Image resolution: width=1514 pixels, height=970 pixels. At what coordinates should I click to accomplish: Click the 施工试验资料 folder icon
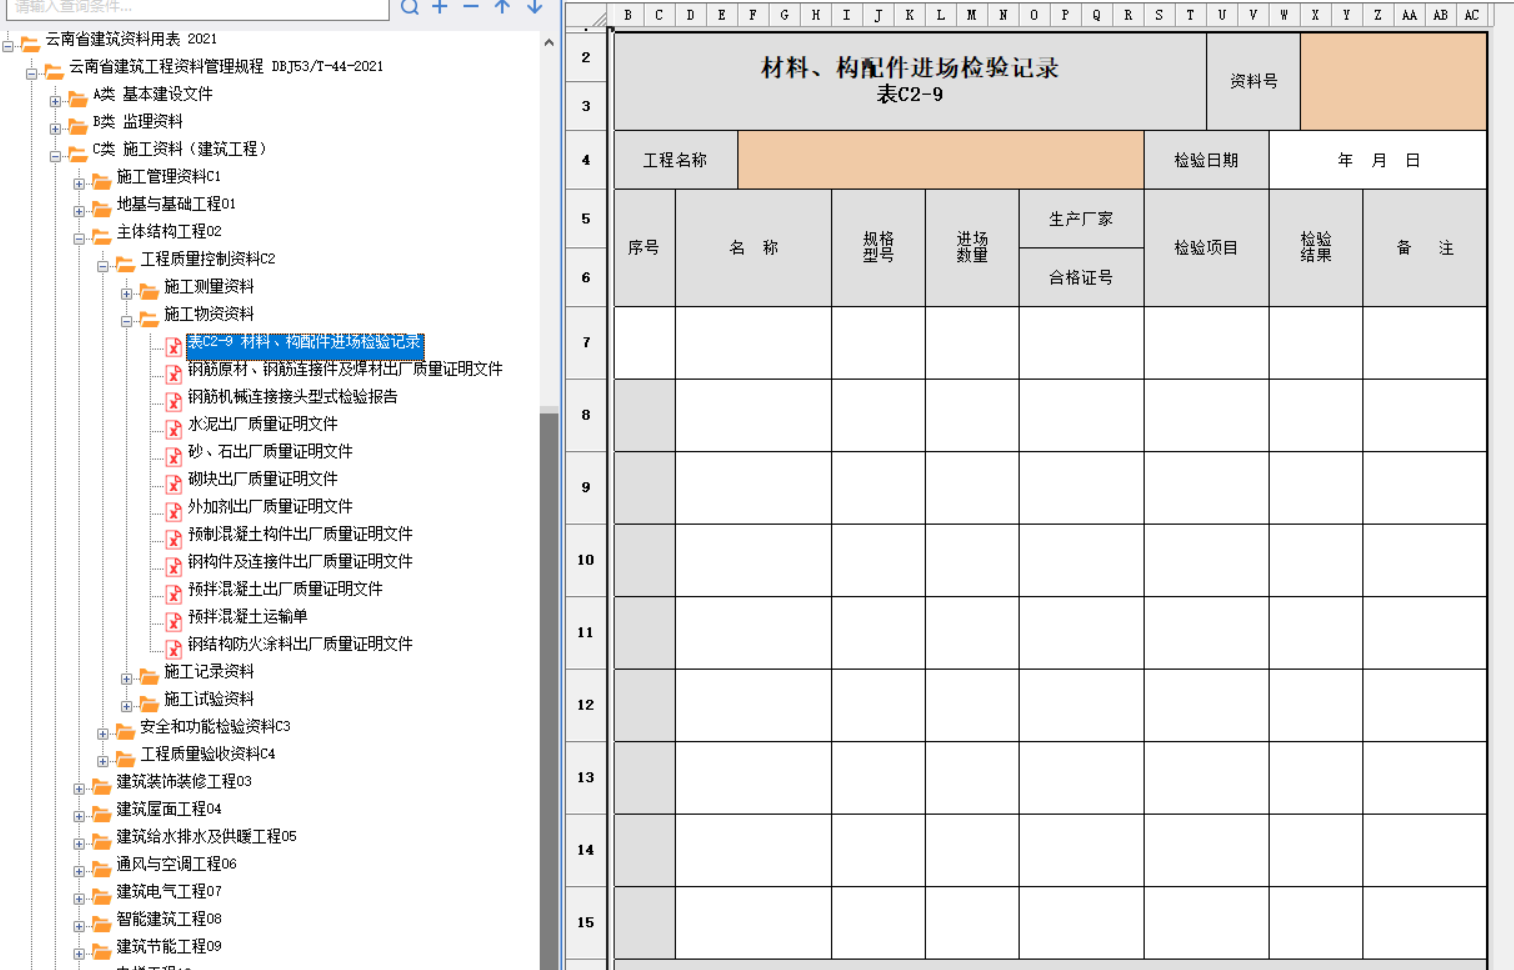[149, 704]
